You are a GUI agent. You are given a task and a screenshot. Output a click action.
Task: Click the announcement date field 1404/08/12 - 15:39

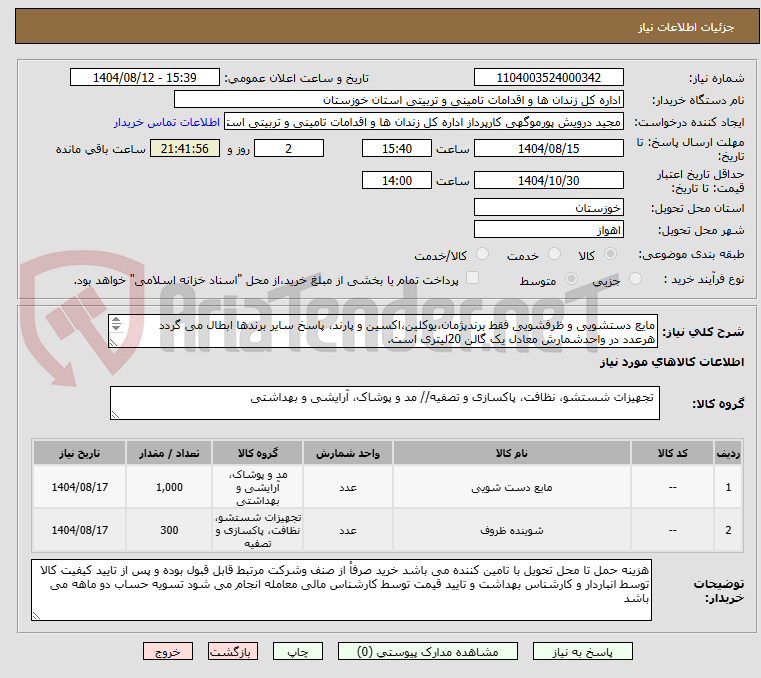pos(145,78)
